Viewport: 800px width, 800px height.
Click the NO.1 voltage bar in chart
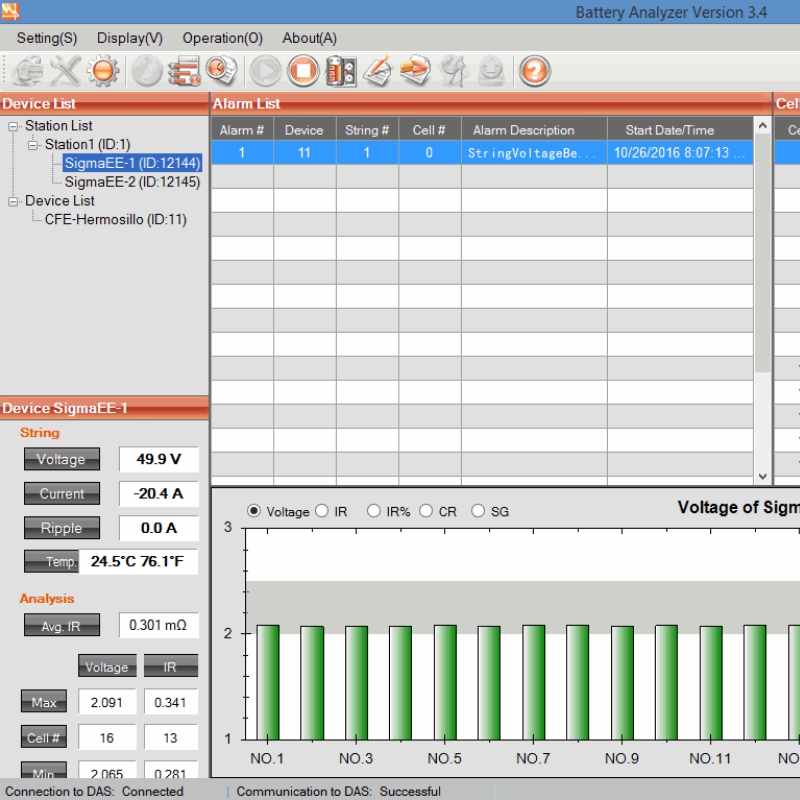coord(268,682)
